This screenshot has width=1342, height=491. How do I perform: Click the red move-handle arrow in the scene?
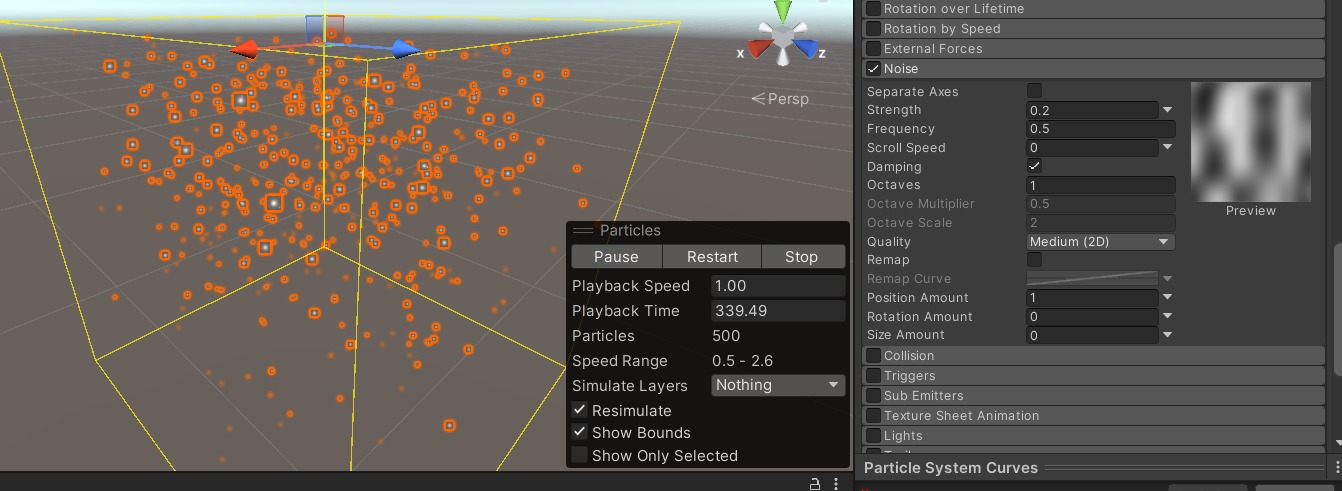[244, 49]
